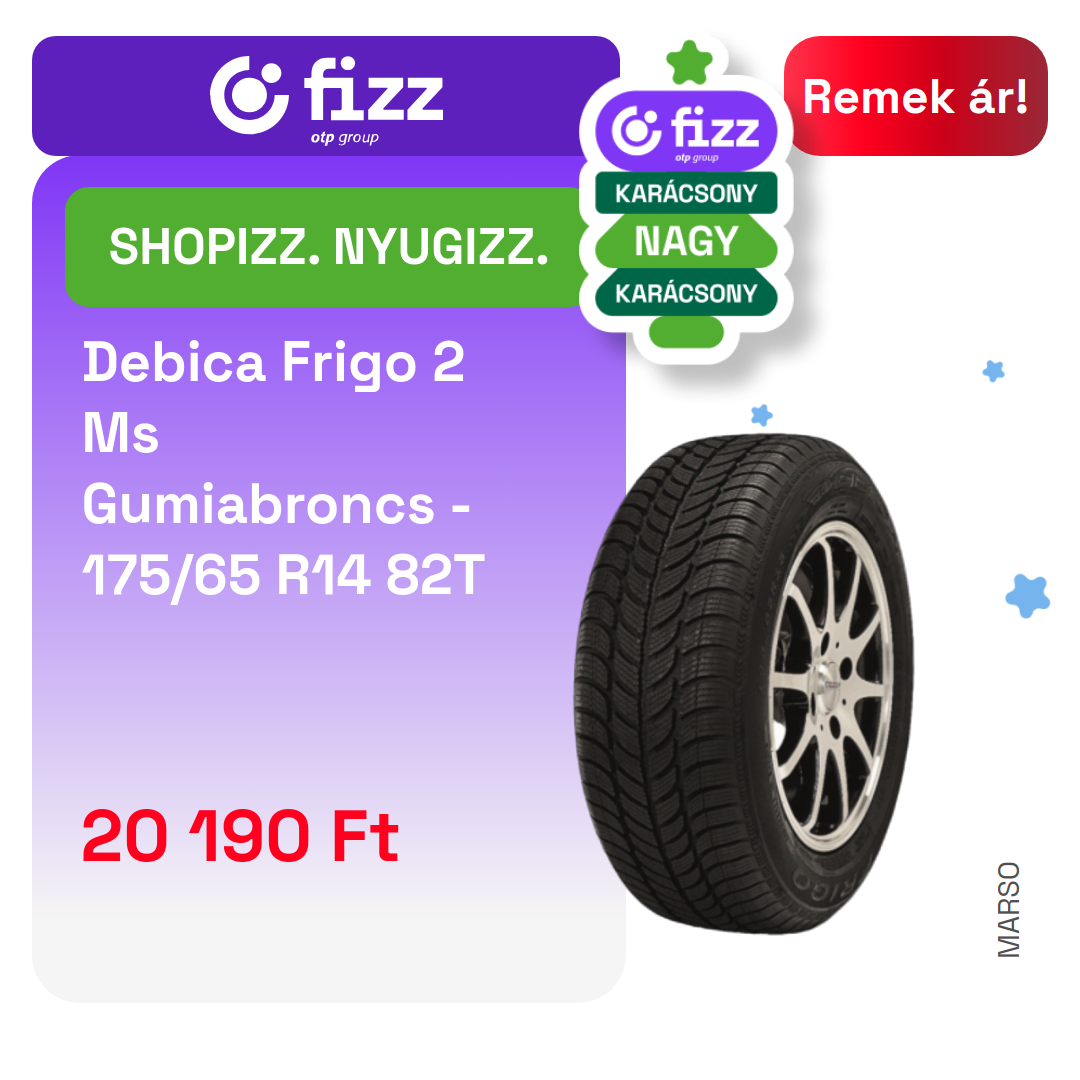
Task: Click the NAGY tree layer badge
Action: (686, 241)
